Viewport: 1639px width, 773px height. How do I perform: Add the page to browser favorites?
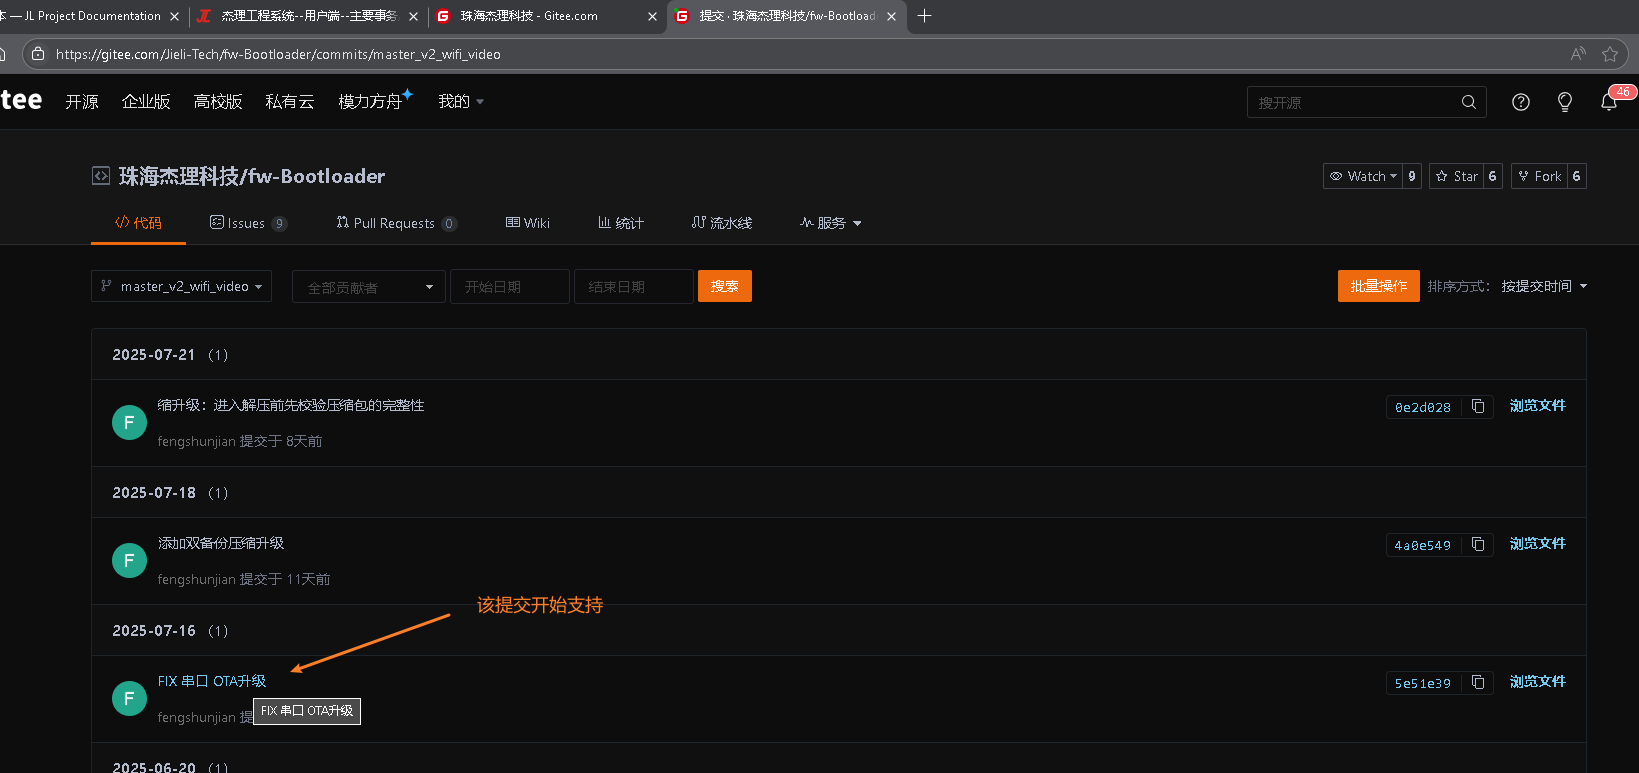(1610, 54)
